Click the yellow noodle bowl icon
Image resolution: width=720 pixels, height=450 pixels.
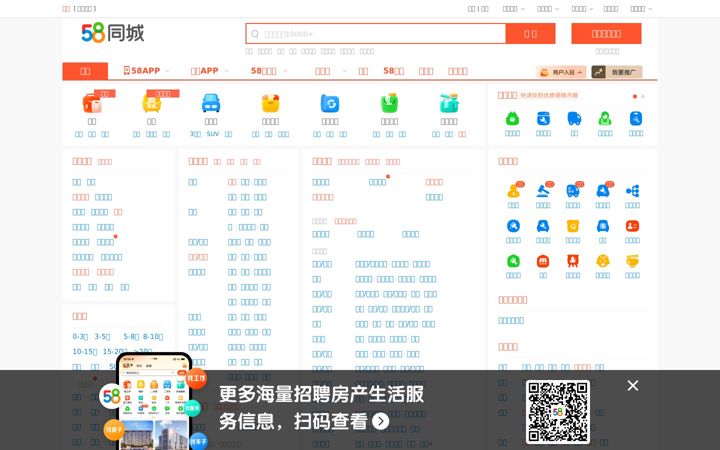point(632,261)
